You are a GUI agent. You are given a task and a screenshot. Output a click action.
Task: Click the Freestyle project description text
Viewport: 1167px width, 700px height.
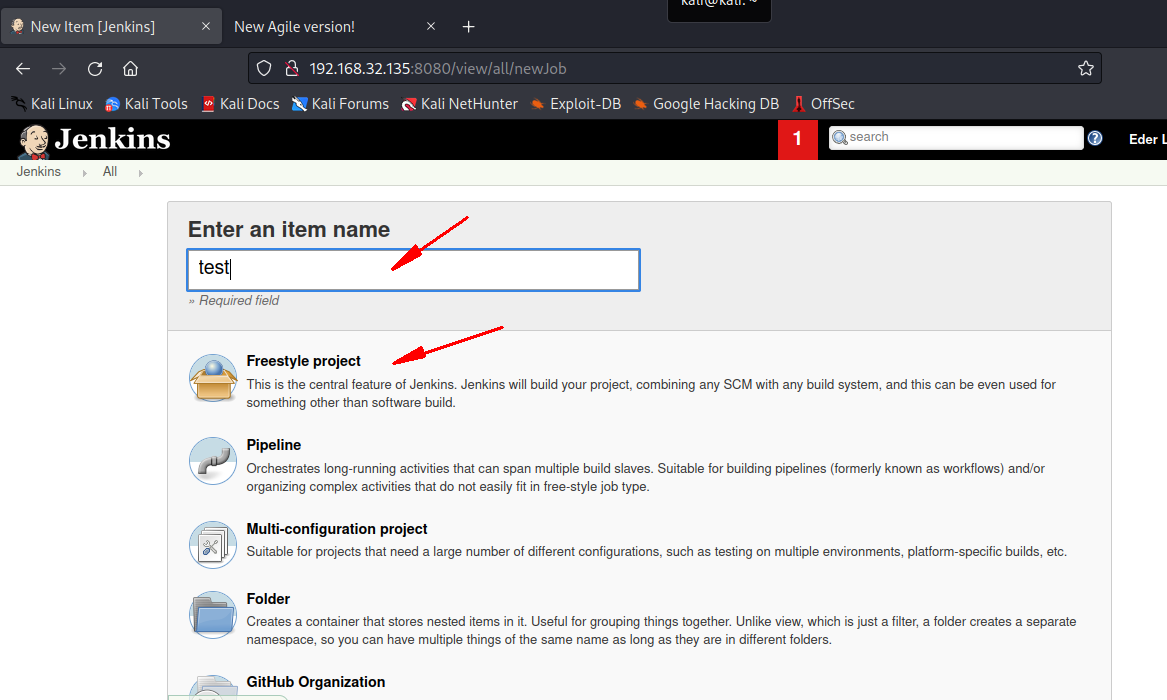click(651, 394)
